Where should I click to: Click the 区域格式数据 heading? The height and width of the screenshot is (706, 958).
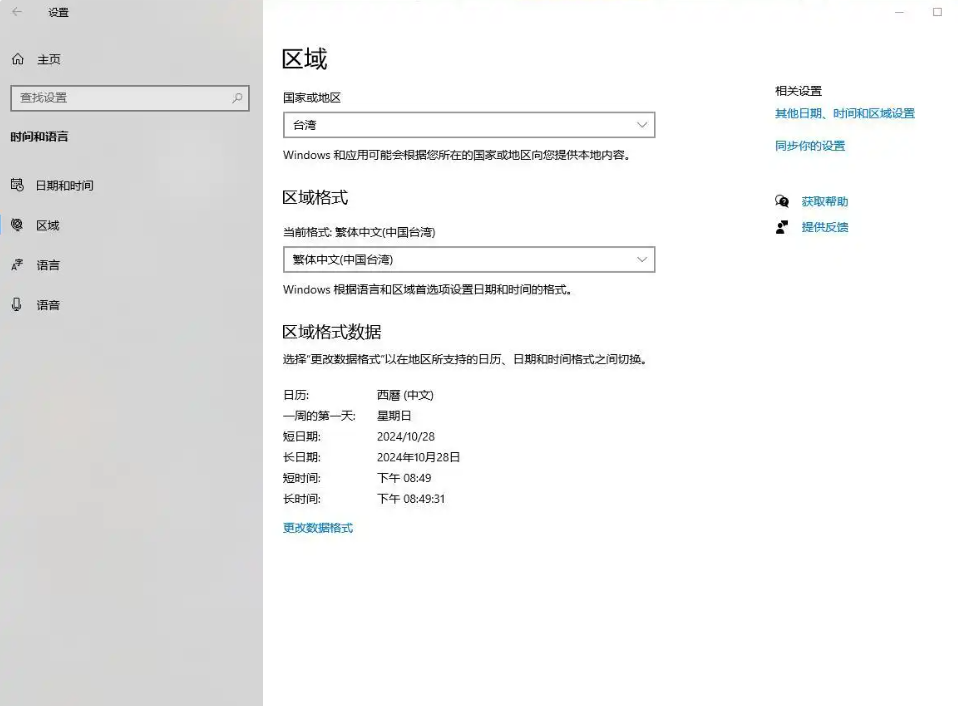tap(332, 332)
